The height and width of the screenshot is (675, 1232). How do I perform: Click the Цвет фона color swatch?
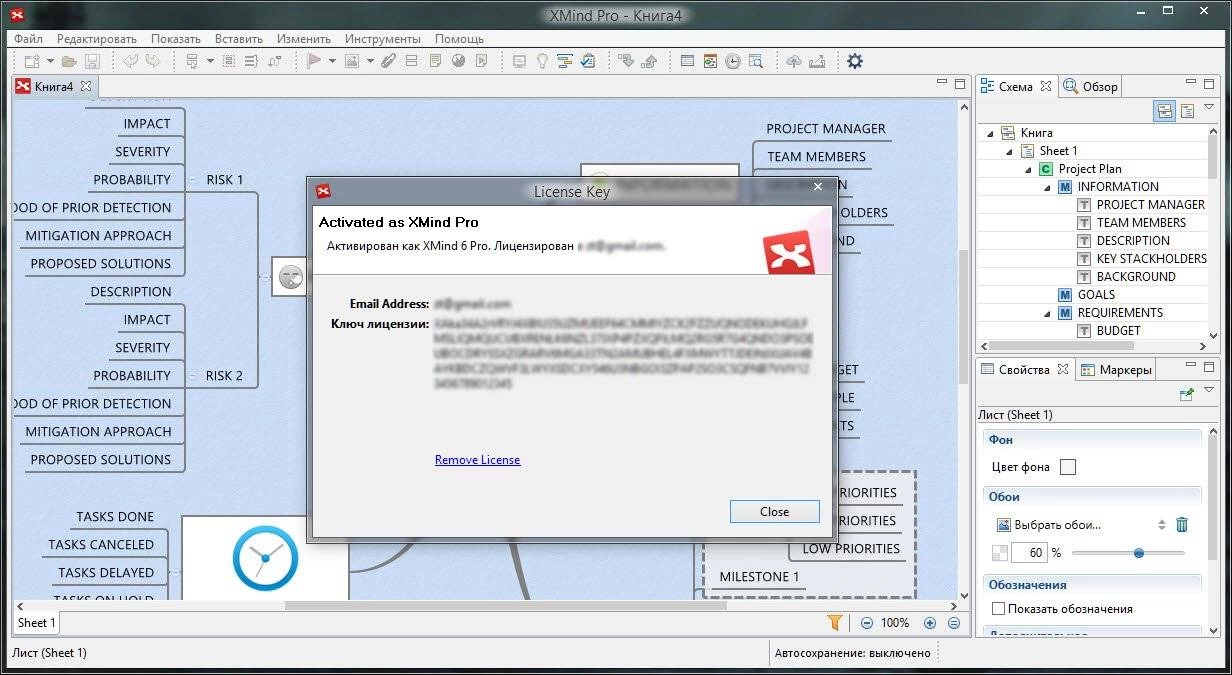pyautogui.click(x=1068, y=467)
